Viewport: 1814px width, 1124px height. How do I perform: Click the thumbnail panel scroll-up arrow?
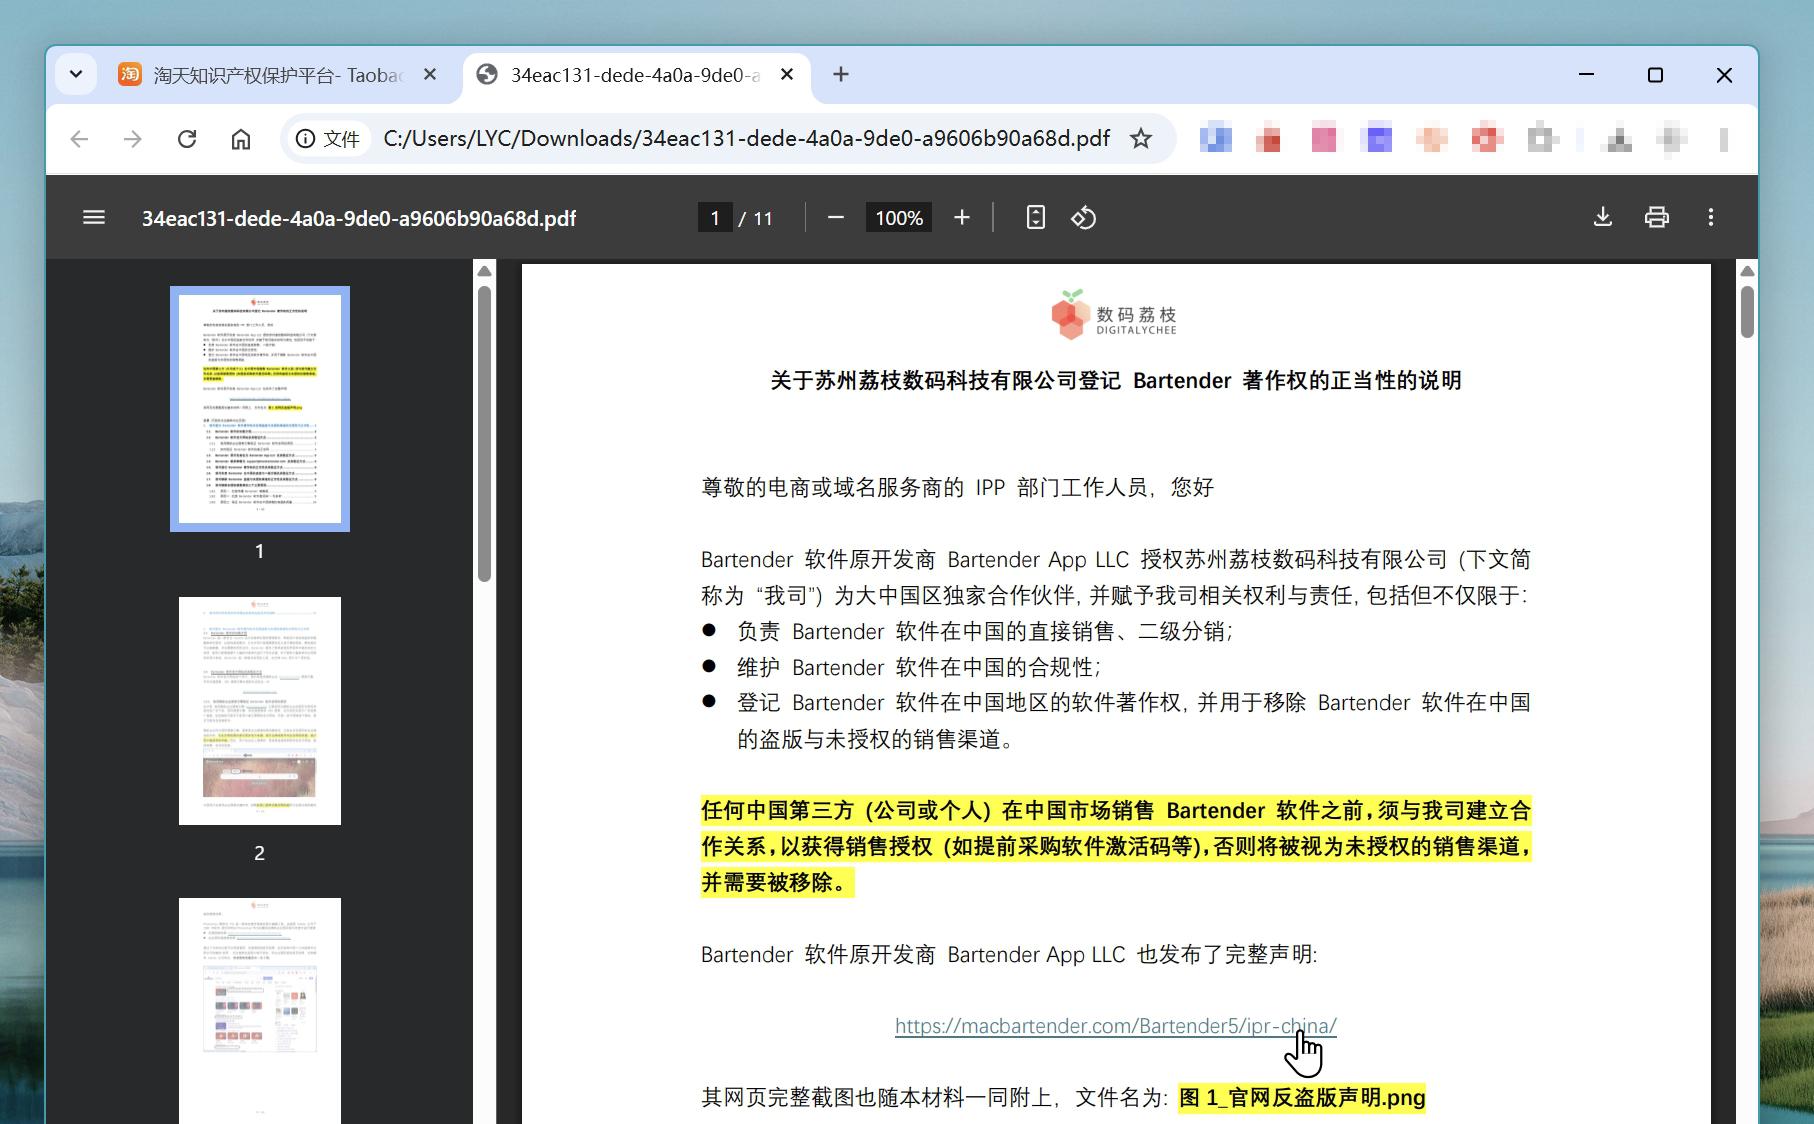[485, 271]
